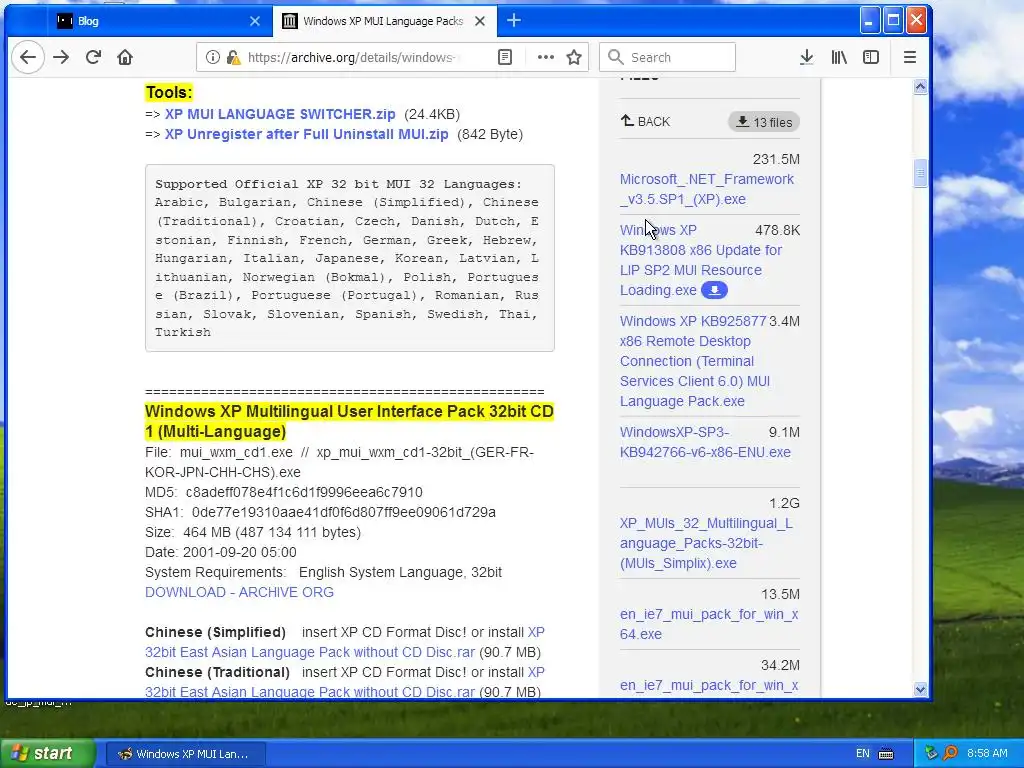The width and height of the screenshot is (1024, 768).
Task: Download all with the 13 files button
Action: [x=763, y=122]
